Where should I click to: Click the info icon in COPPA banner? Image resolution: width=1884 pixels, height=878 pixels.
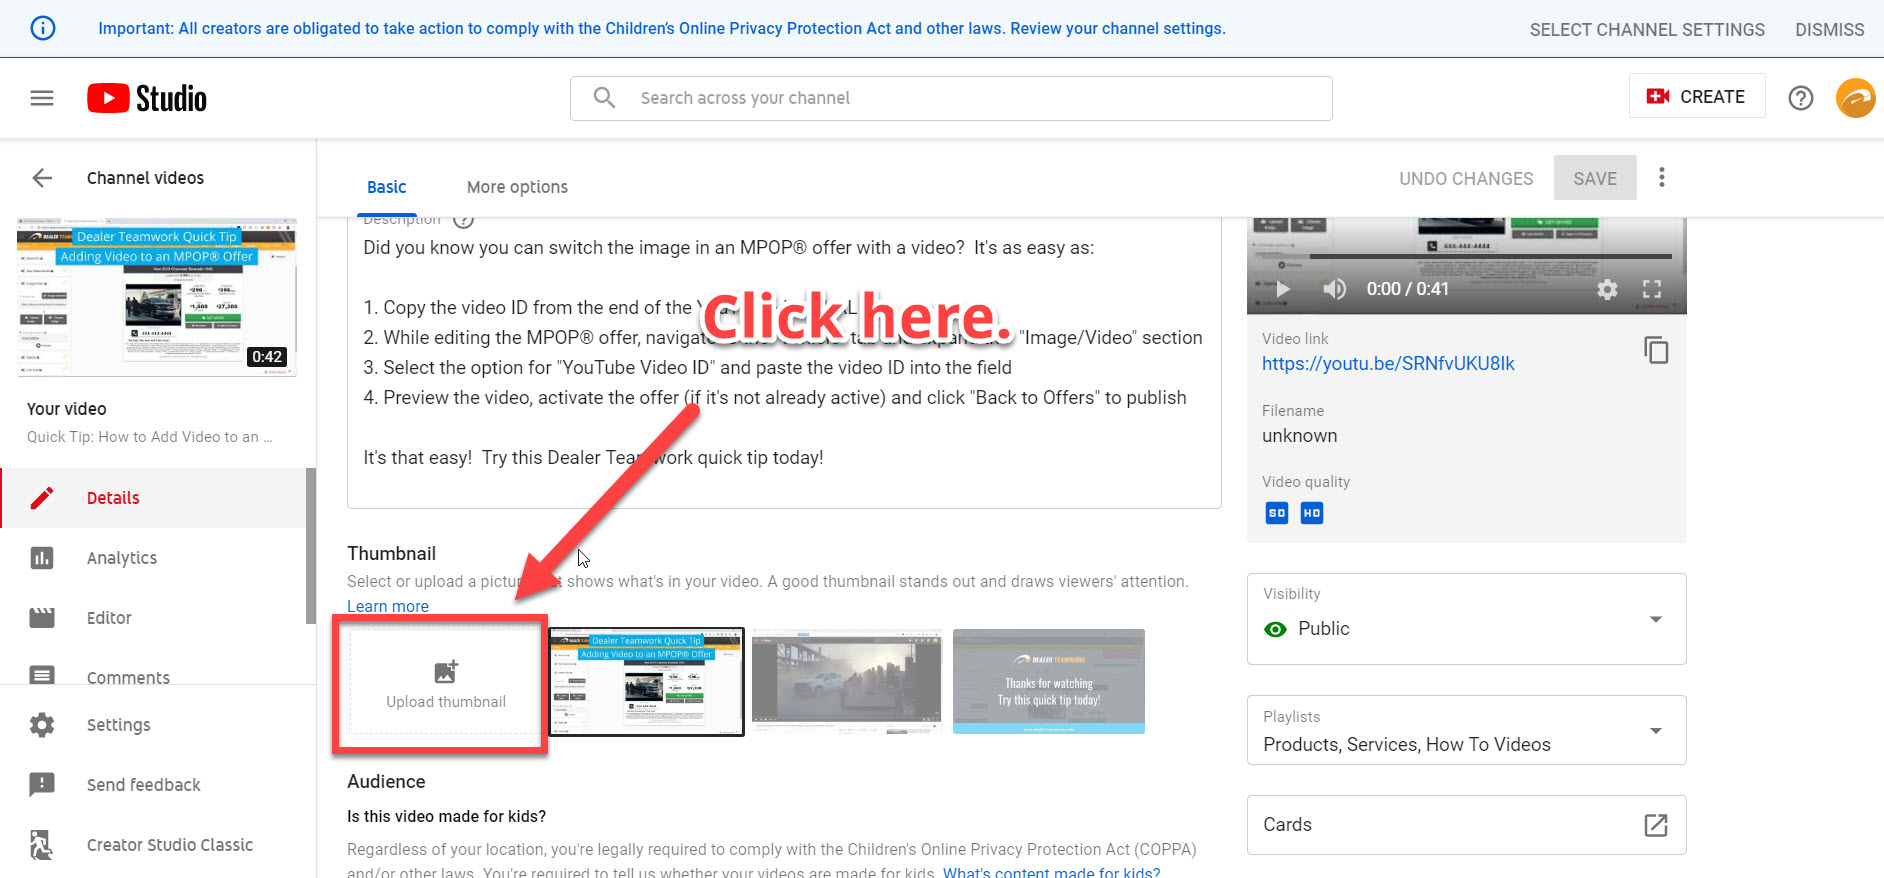[x=43, y=28]
